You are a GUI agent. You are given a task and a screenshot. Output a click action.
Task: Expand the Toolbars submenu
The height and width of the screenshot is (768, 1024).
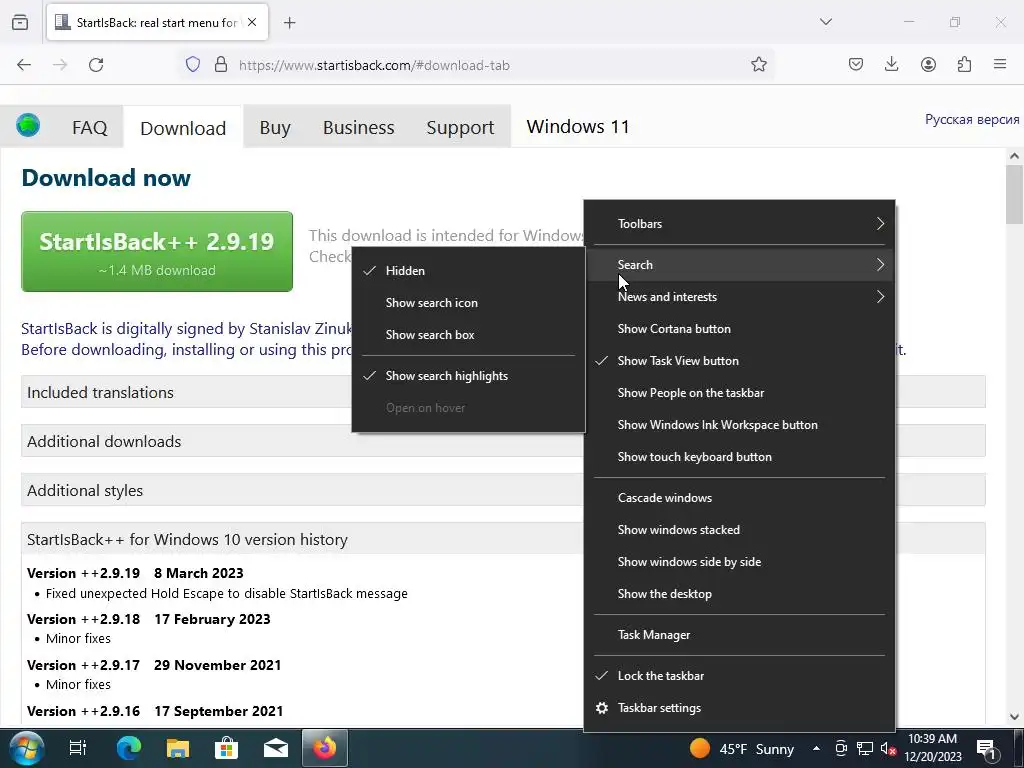(x=739, y=223)
